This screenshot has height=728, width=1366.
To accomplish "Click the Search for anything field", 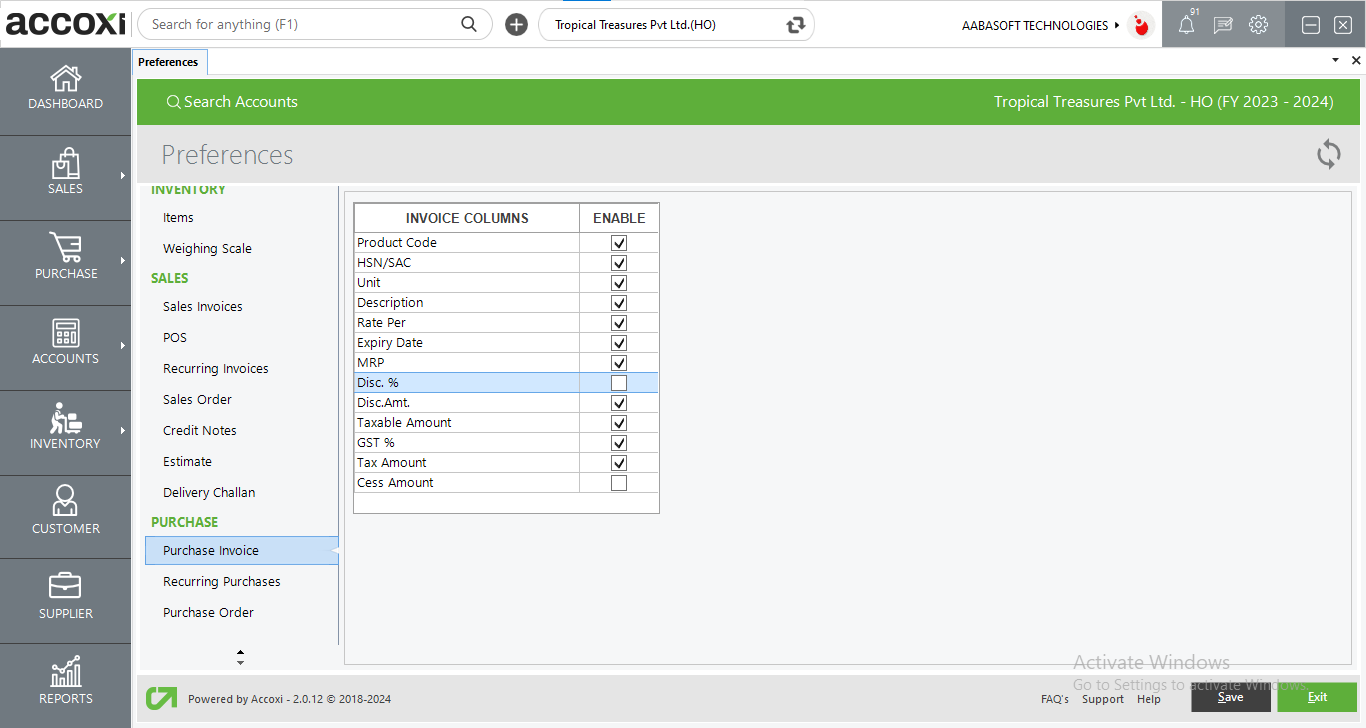I will click(x=300, y=25).
